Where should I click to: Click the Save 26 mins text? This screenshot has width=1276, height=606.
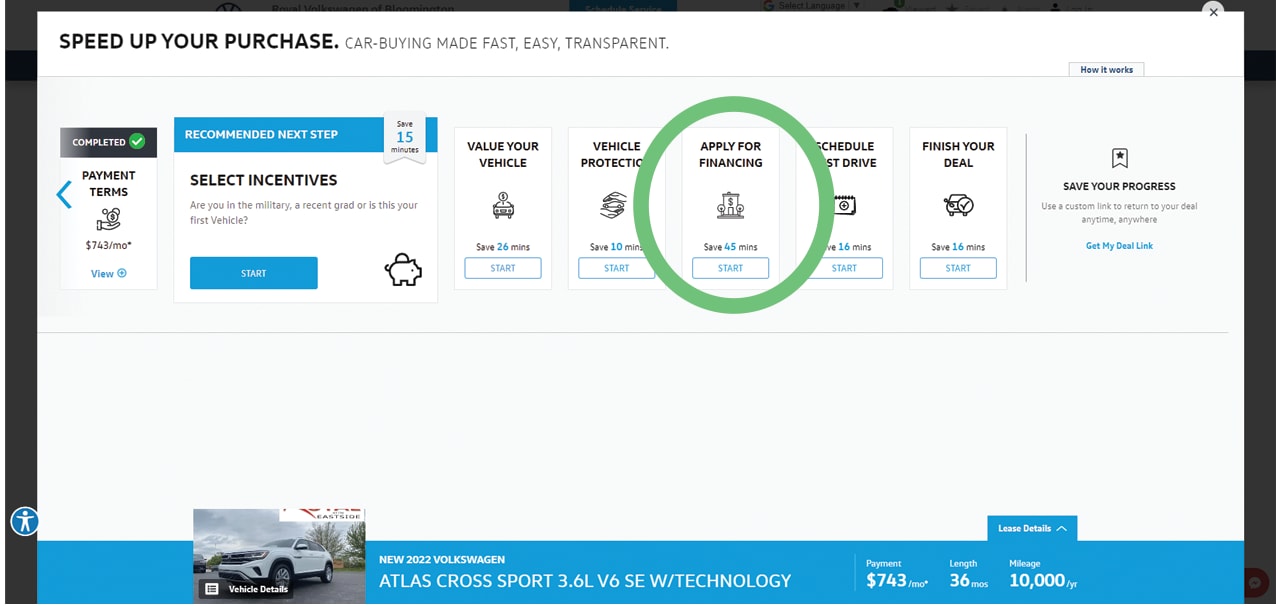point(503,247)
